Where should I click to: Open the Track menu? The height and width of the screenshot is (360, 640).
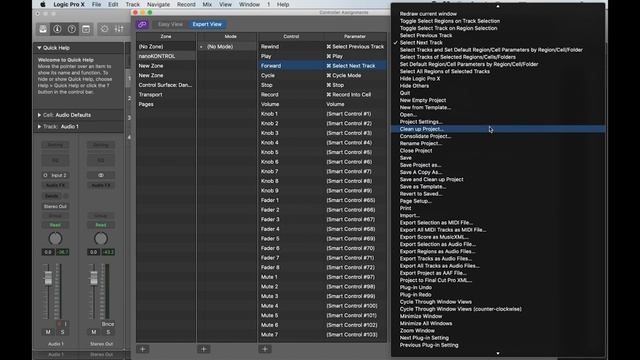pos(133,4)
